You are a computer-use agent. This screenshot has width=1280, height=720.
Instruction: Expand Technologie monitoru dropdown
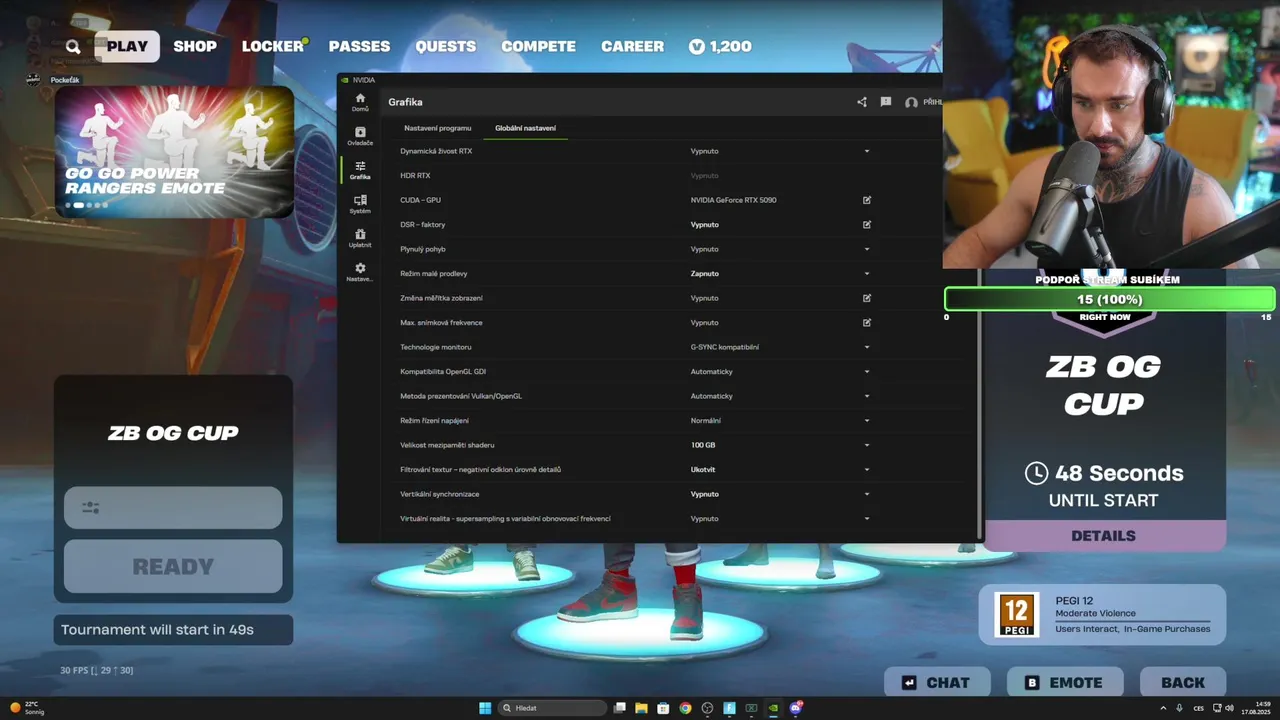[x=867, y=347]
